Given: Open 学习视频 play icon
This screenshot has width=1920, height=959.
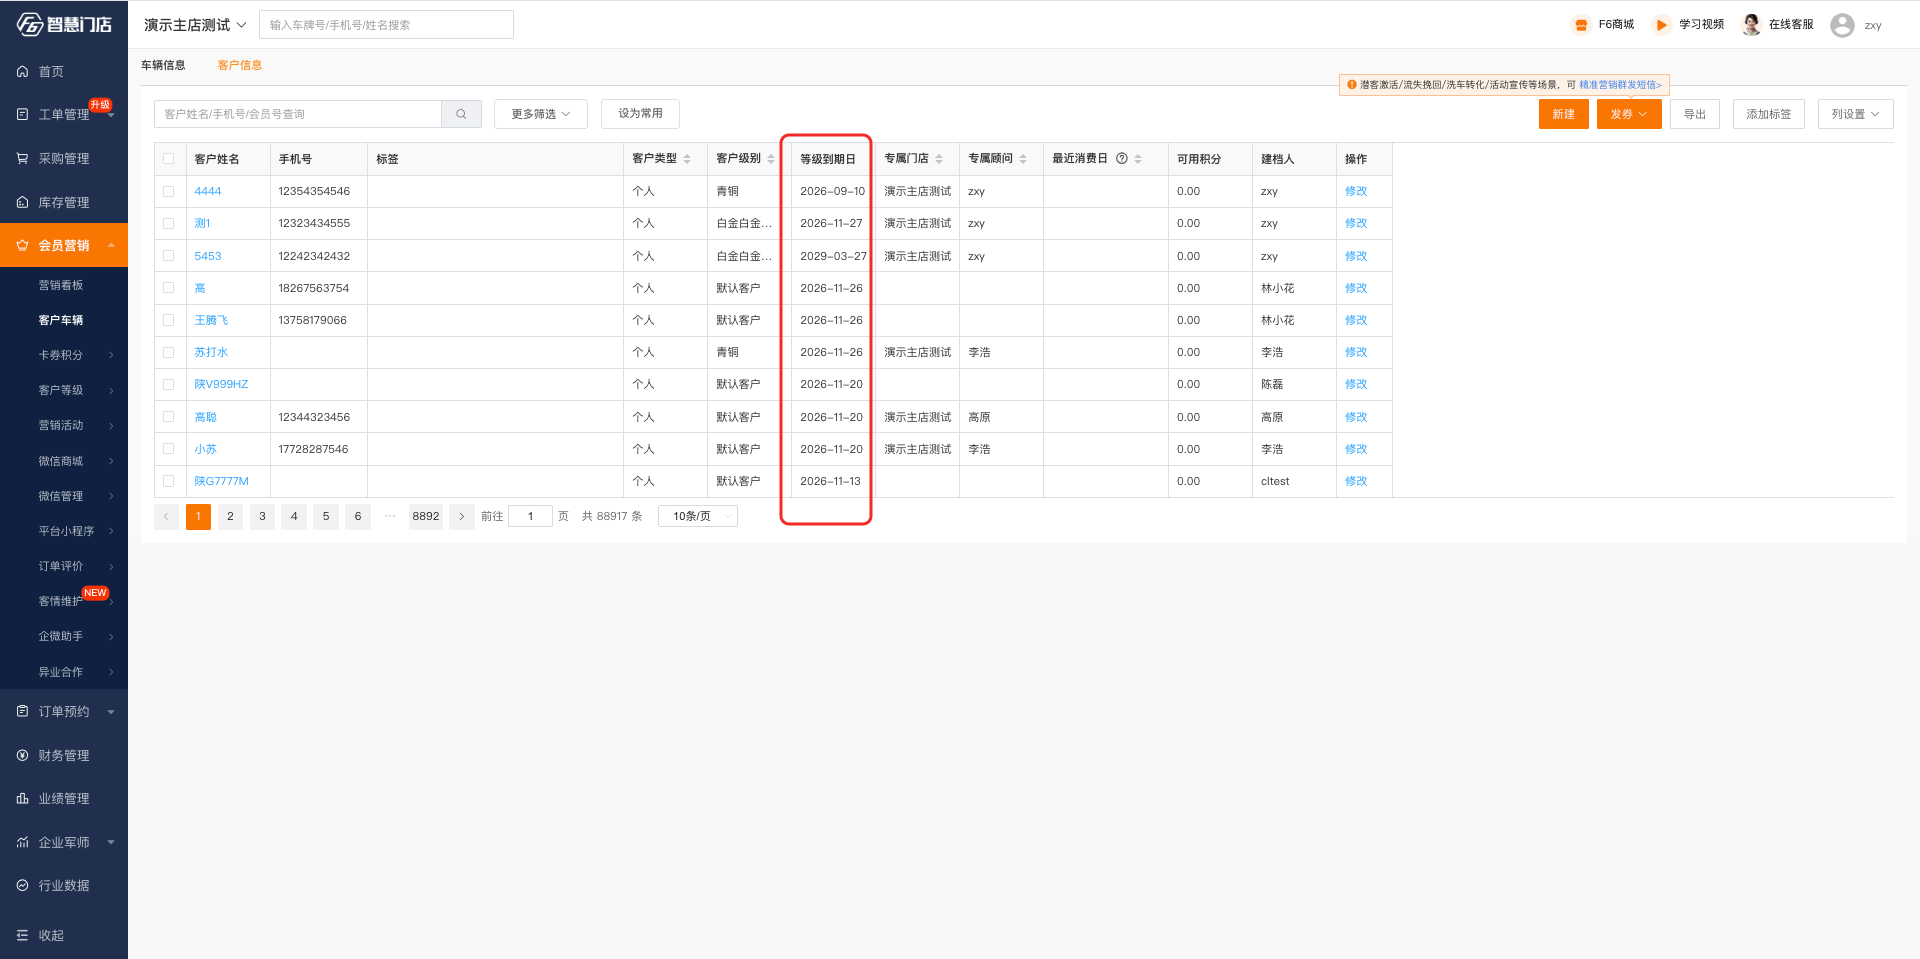Looking at the screenshot, I should coord(1661,25).
